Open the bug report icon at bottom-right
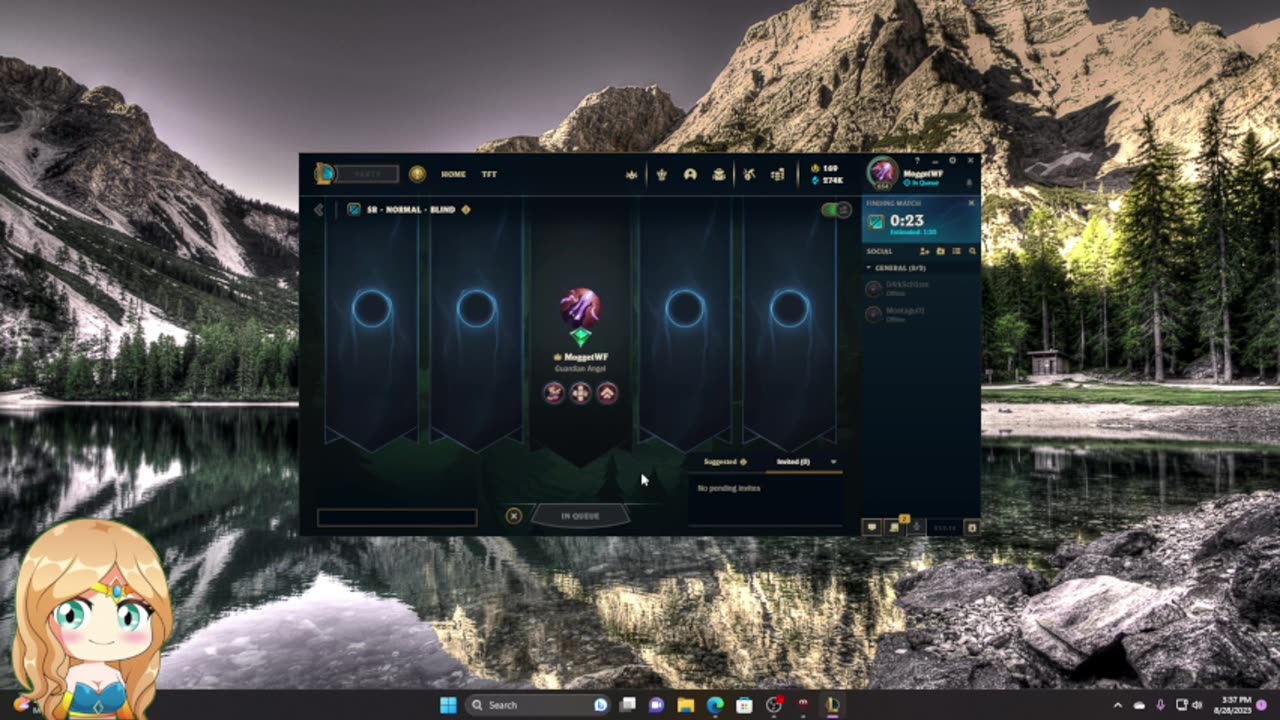The height and width of the screenshot is (720, 1280). tap(971, 527)
